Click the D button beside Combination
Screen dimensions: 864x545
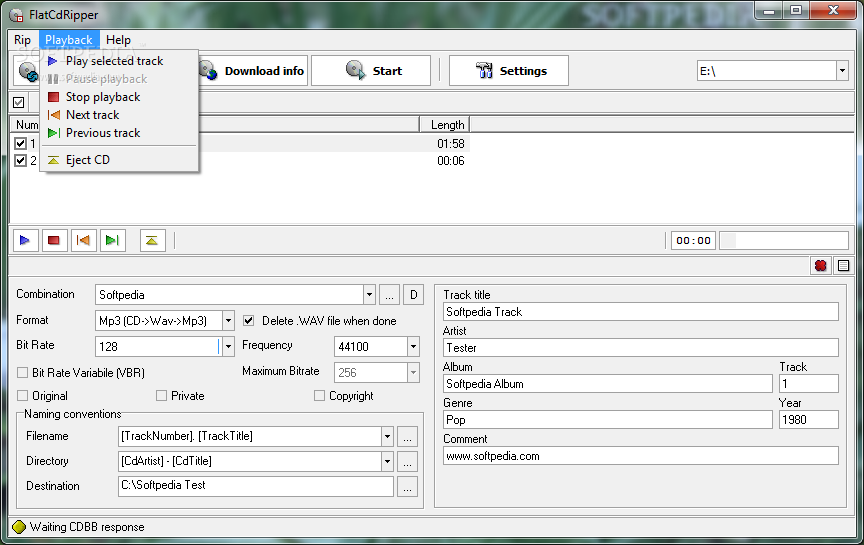point(413,295)
